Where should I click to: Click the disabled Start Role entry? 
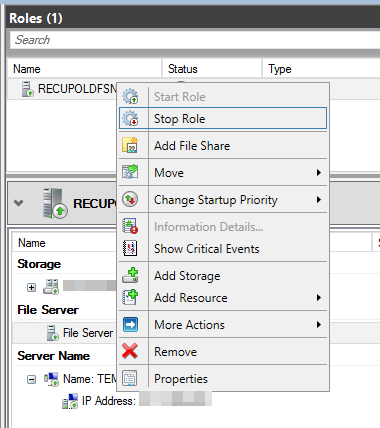223,97
